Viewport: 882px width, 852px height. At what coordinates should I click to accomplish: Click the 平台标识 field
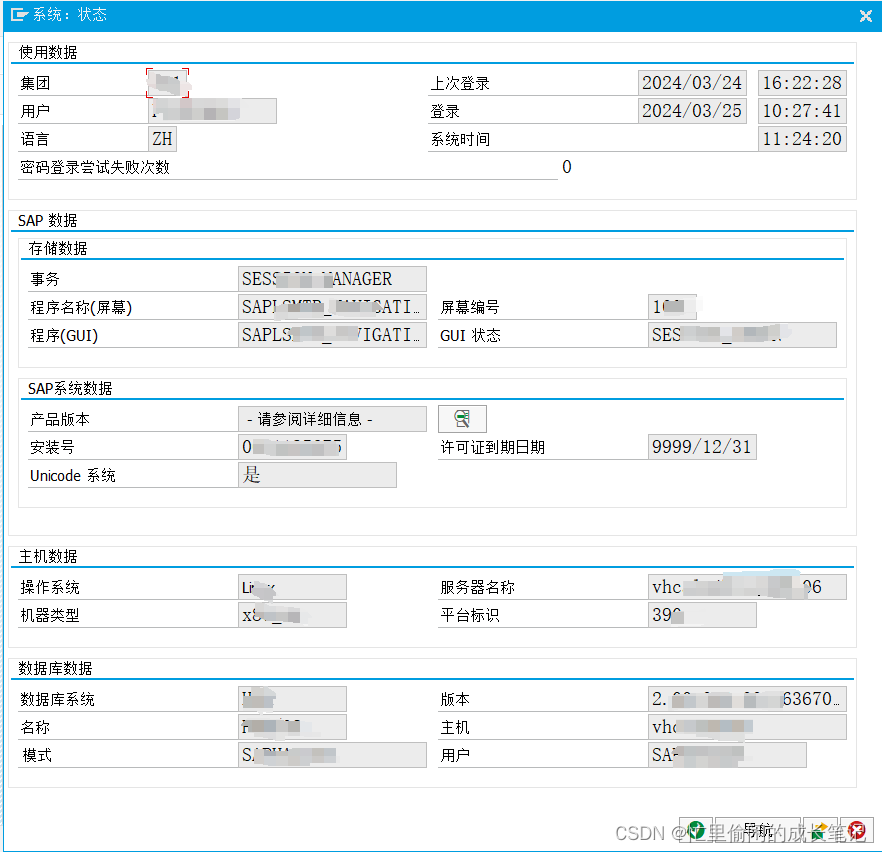point(702,615)
